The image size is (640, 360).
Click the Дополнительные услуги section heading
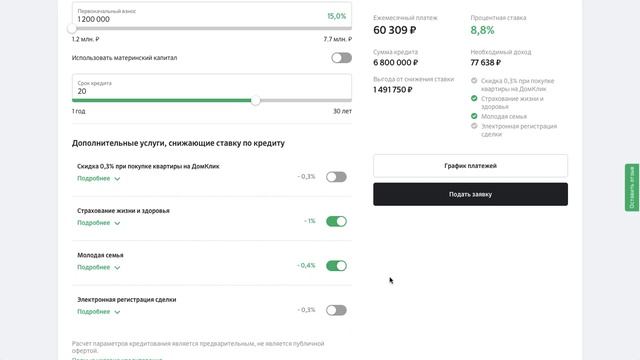[178, 143]
